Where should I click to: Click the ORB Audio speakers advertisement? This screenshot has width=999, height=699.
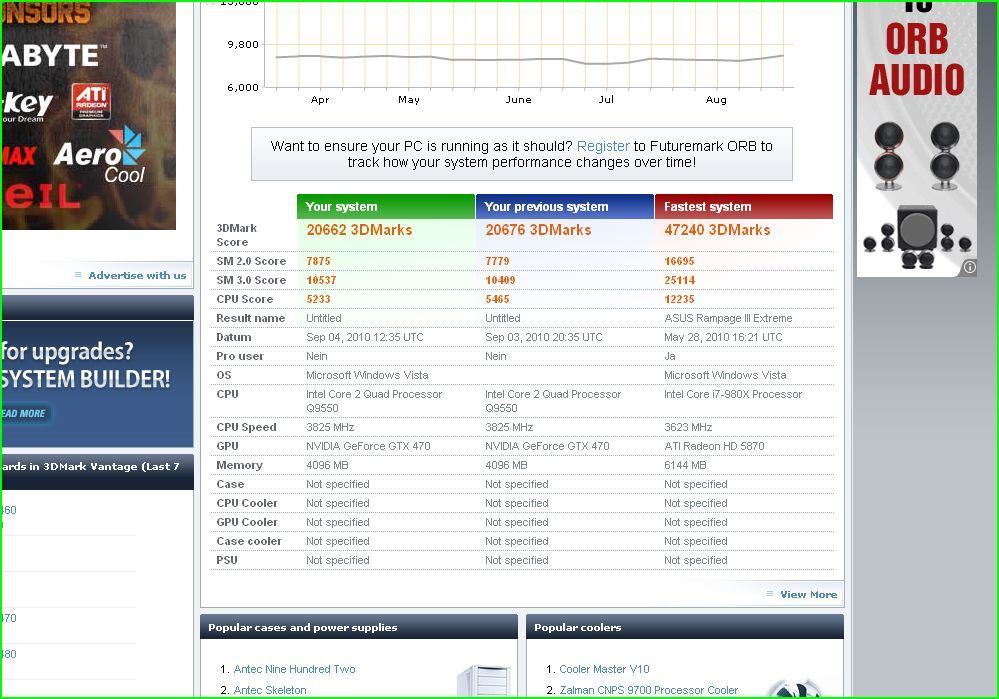[916, 139]
